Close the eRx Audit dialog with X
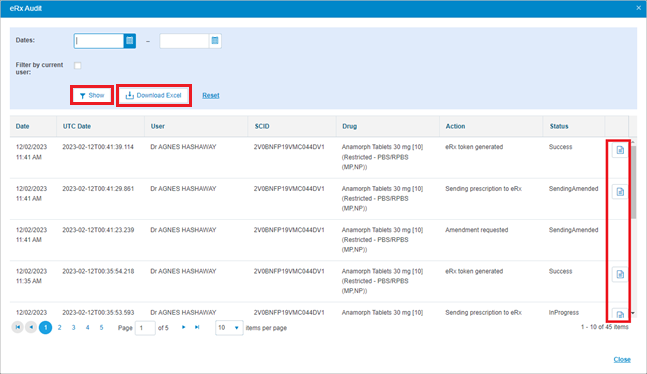This screenshot has width=647, height=374. tap(638, 8)
